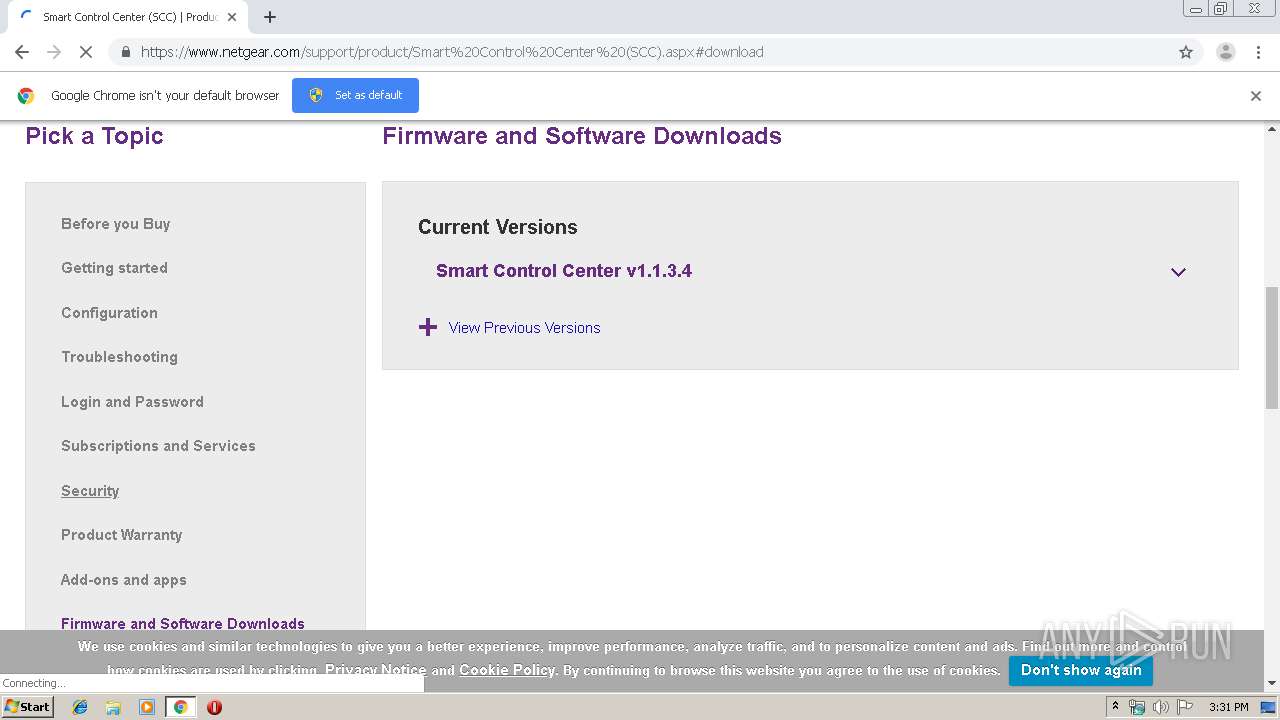Open Smart Control Center v1.1.3.4 entry
1280x720 pixels.
(x=564, y=271)
